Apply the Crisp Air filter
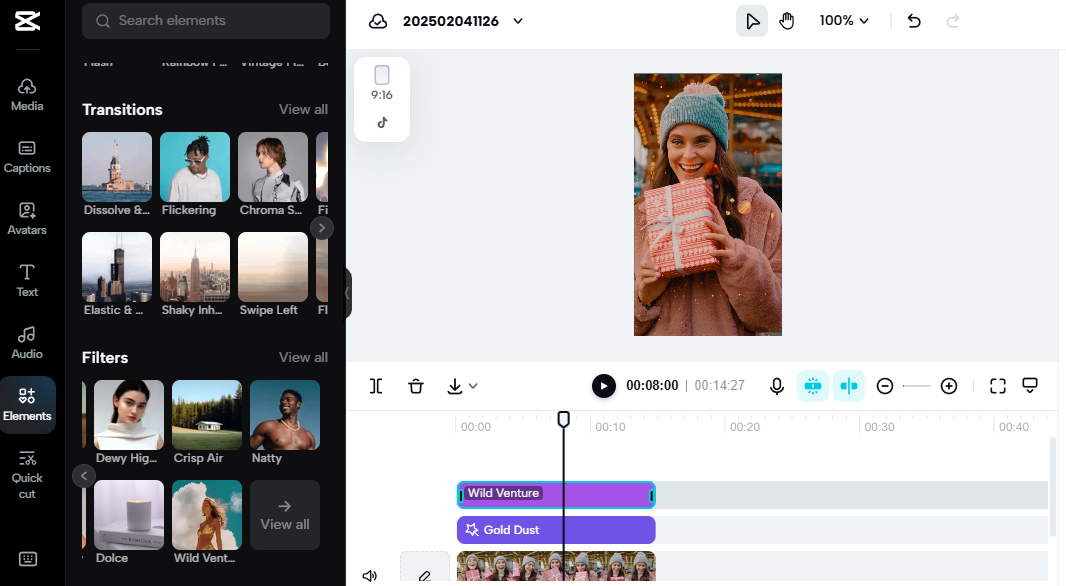The width and height of the screenshot is (1066, 586). click(x=207, y=415)
